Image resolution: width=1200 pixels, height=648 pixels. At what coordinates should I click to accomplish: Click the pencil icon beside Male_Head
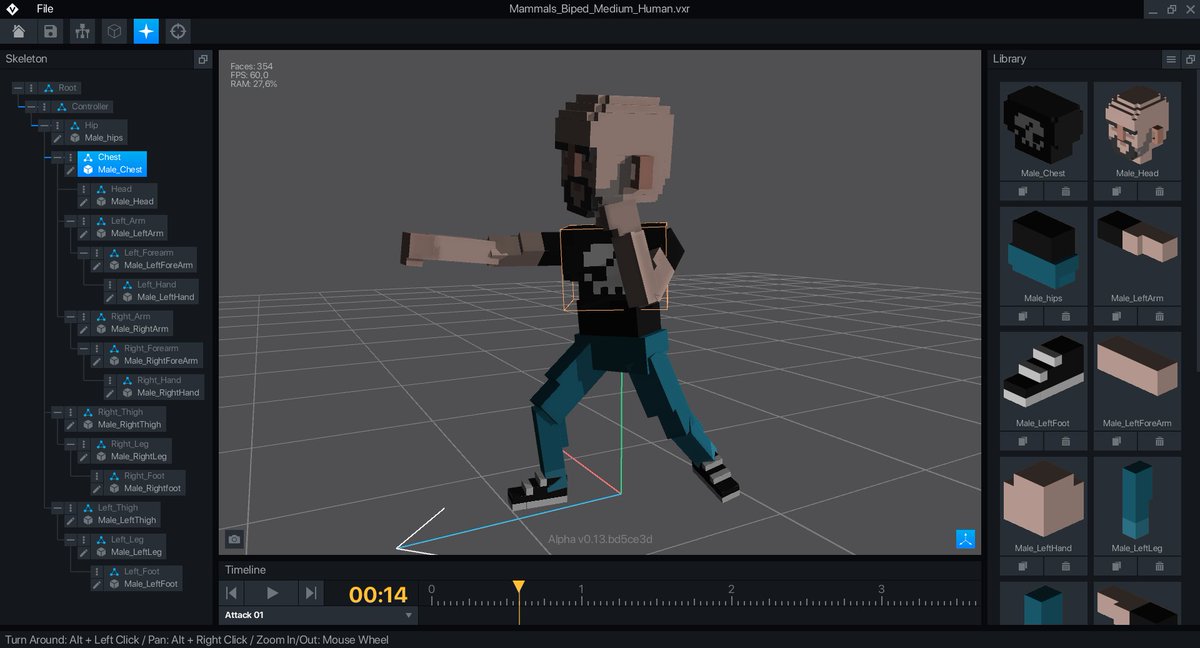(x=84, y=202)
